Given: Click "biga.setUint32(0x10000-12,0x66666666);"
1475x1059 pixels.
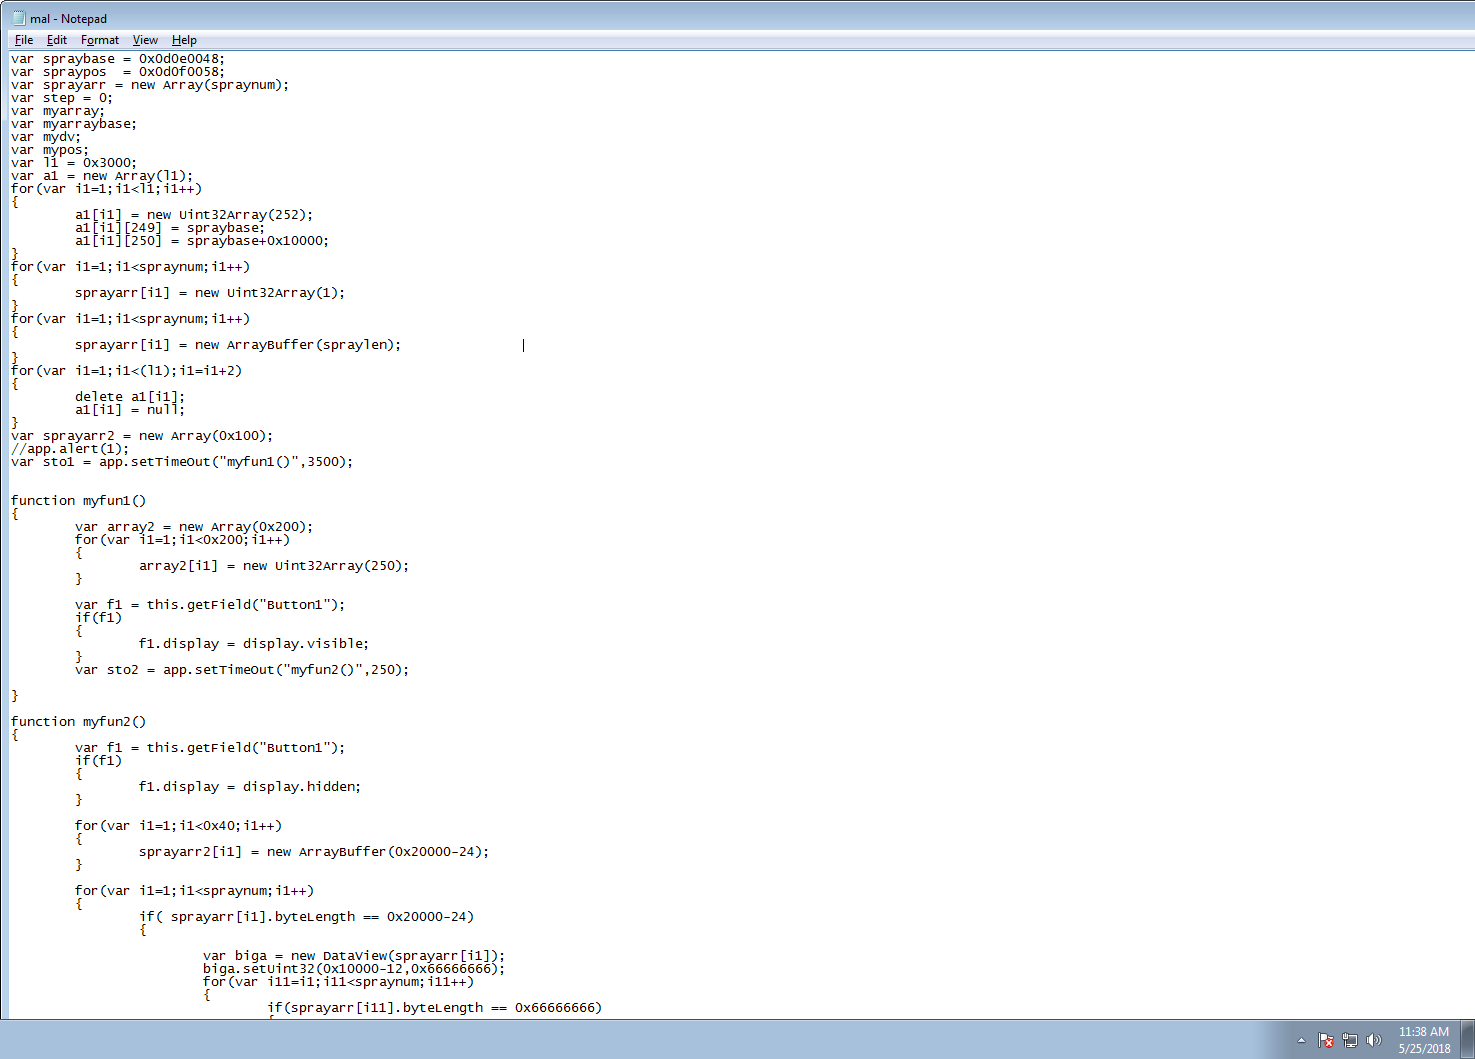Looking at the screenshot, I should tap(354, 969).
